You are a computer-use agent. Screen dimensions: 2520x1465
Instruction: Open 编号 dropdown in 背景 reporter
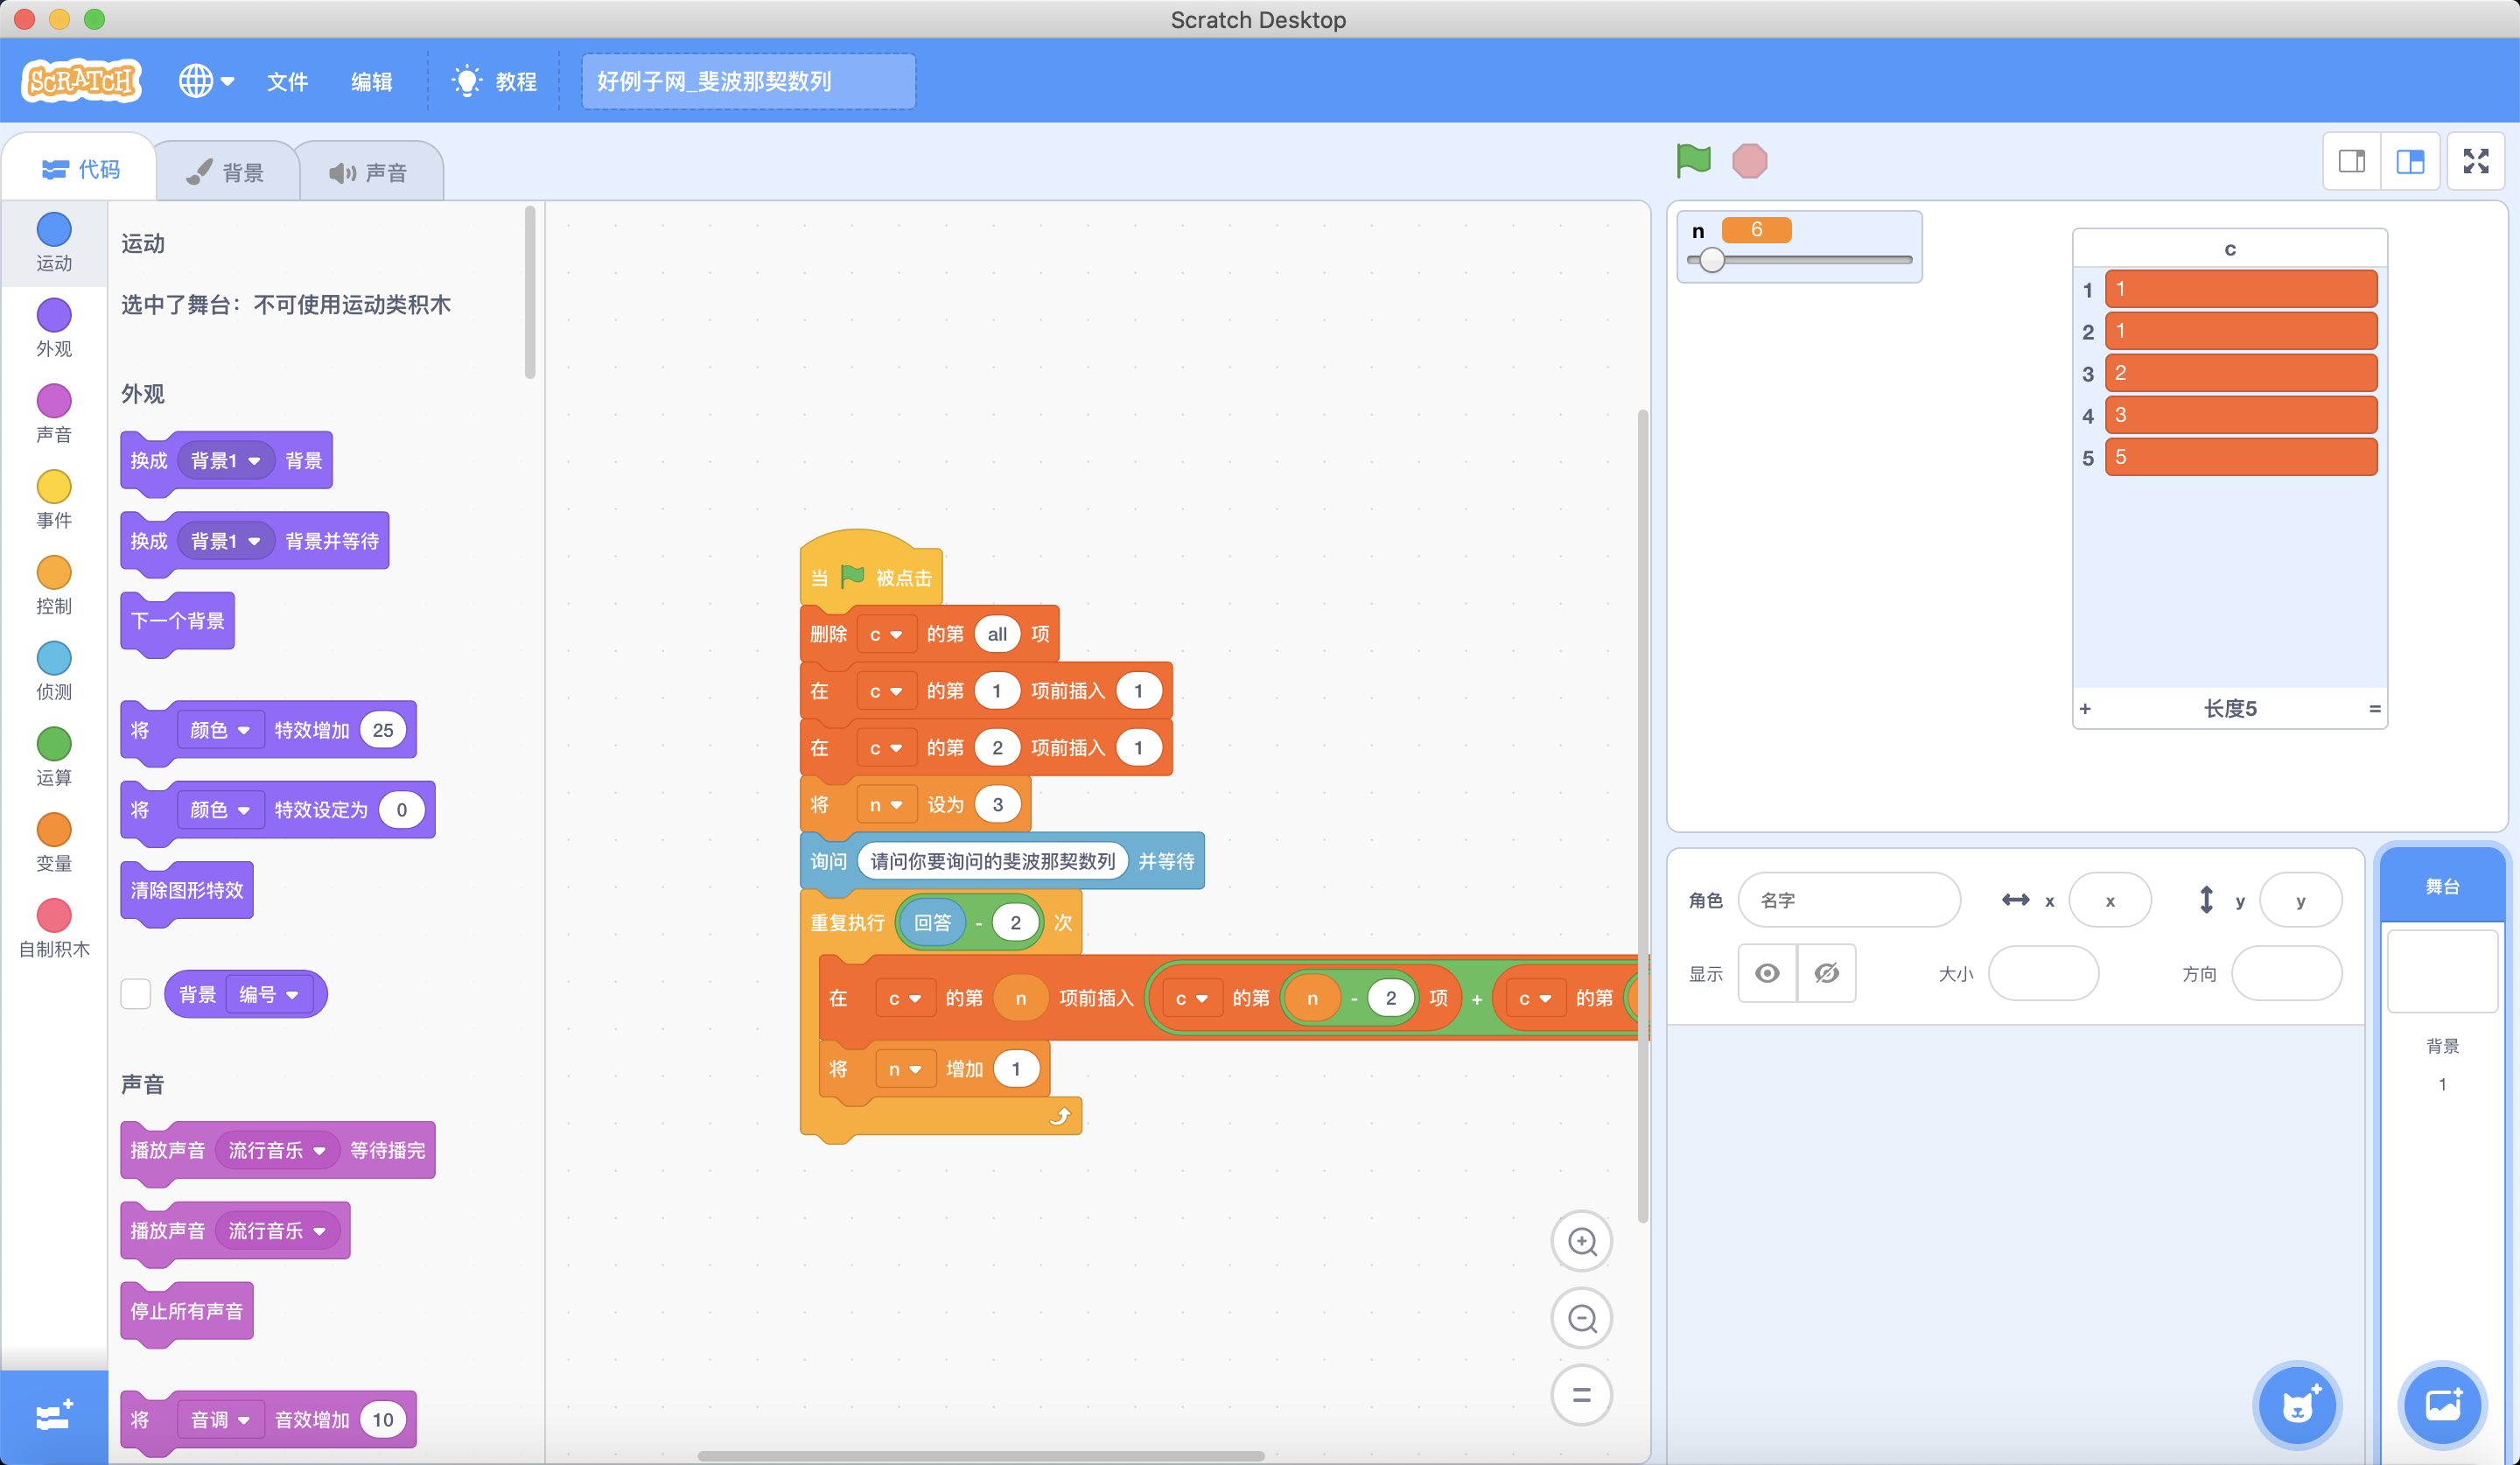click(269, 994)
